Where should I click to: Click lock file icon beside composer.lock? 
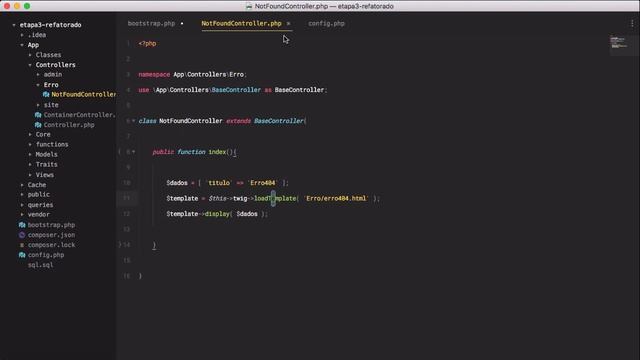pos(22,245)
